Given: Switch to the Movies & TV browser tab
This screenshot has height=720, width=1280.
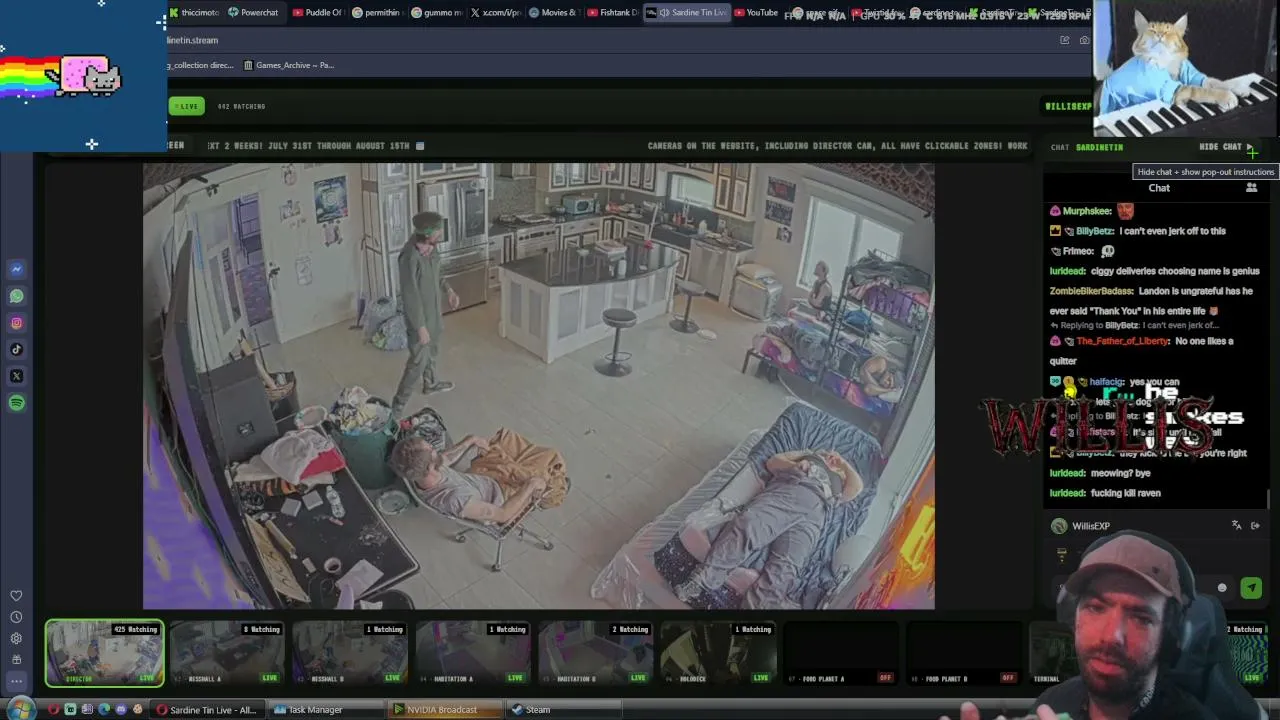Looking at the screenshot, I should [x=554, y=13].
